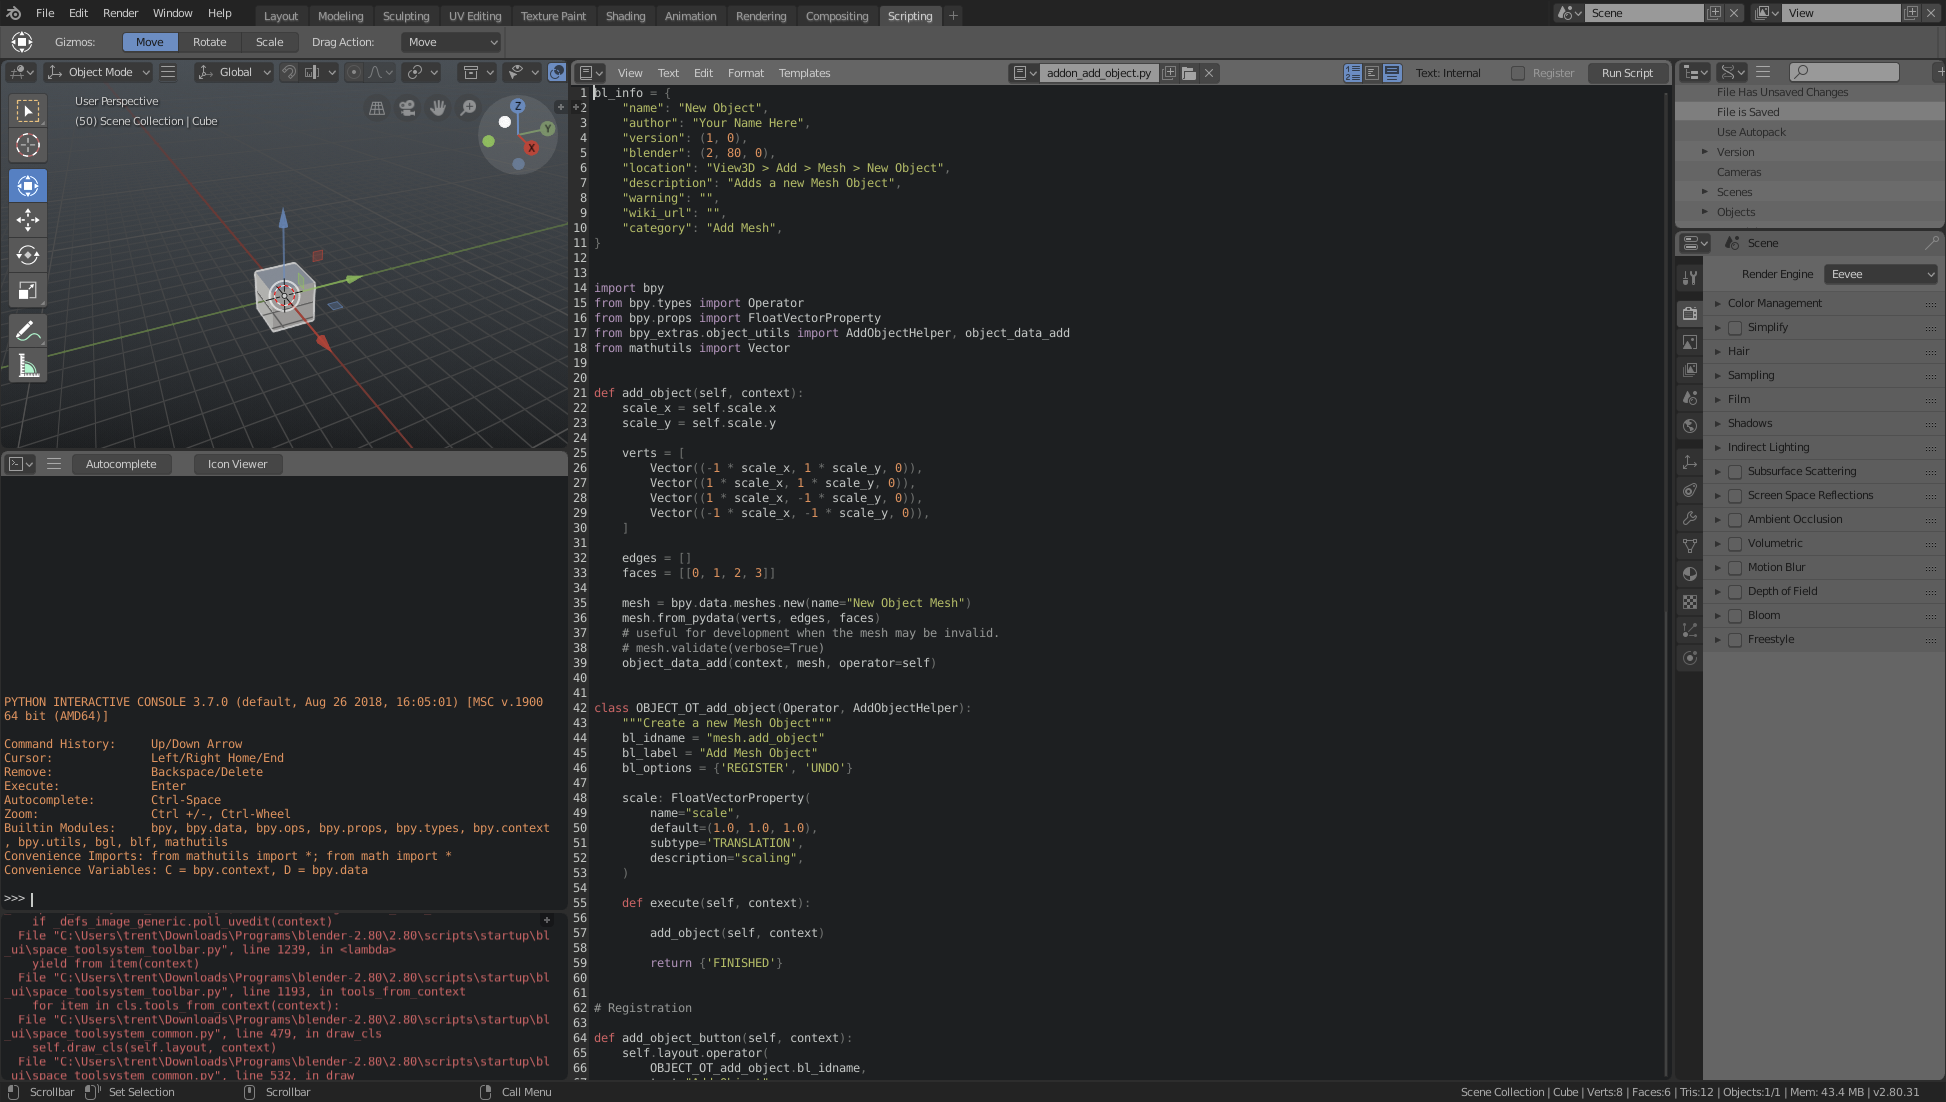Toggle line numbers display in text editor
The height and width of the screenshot is (1102, 1946).
coord(1353,73)
